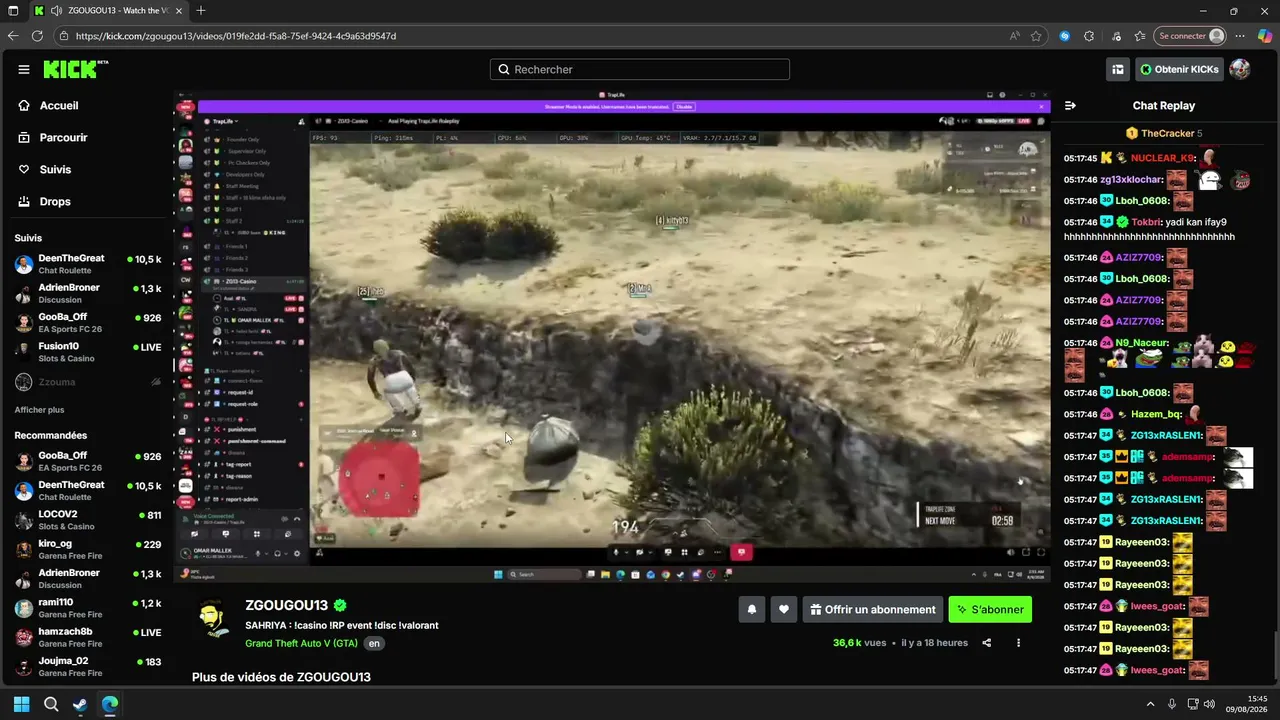Click Se connecter profile button

(x=1190, y=36)
